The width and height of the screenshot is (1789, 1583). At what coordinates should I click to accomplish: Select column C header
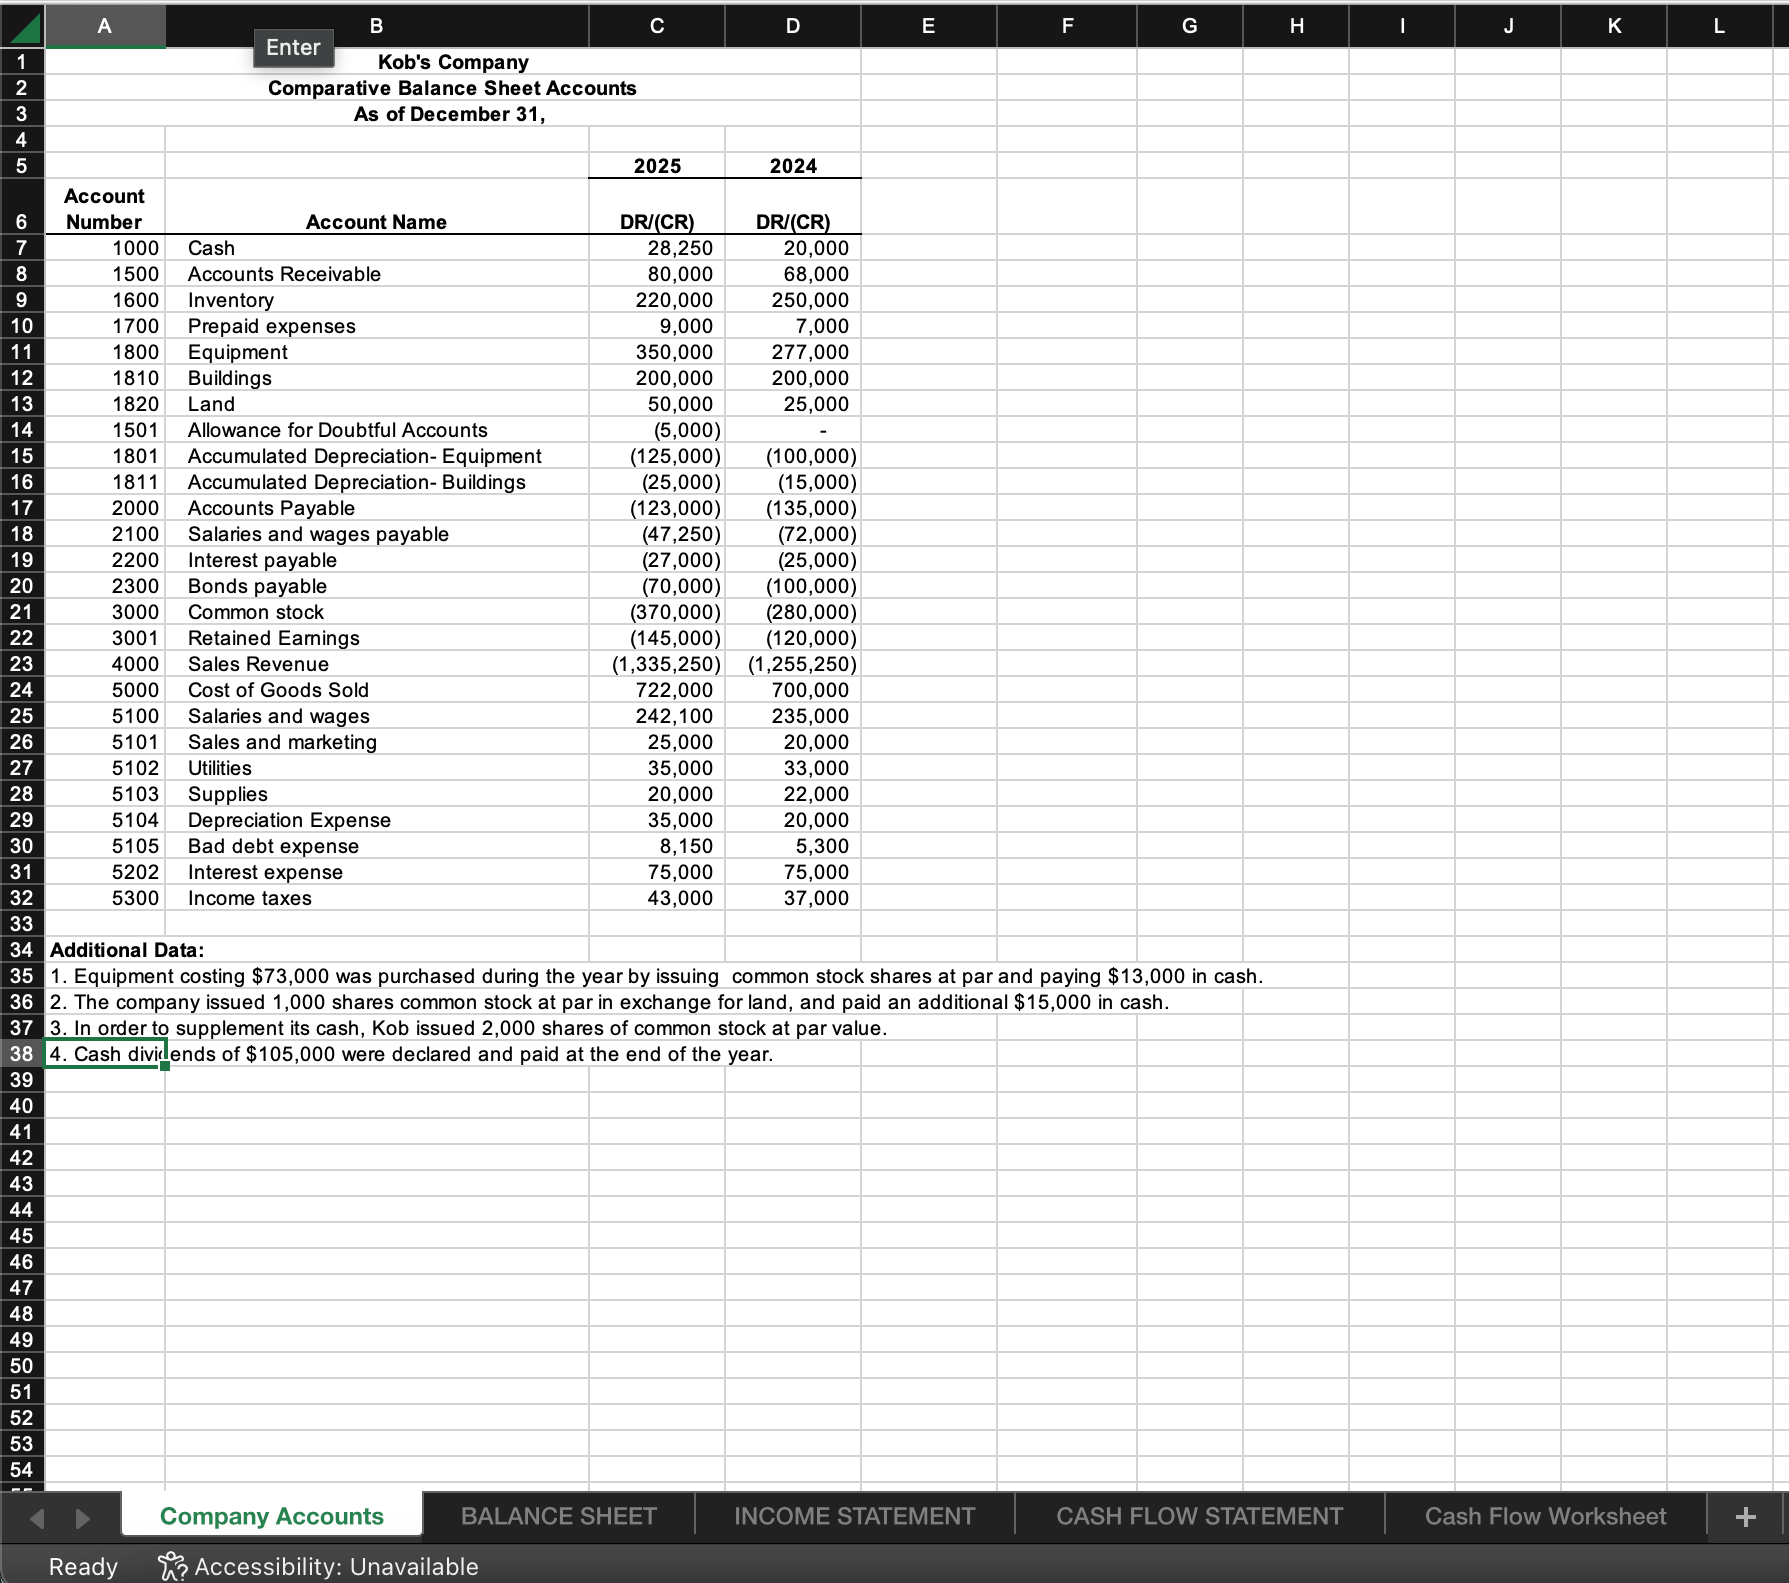click(x=656, y=25)
